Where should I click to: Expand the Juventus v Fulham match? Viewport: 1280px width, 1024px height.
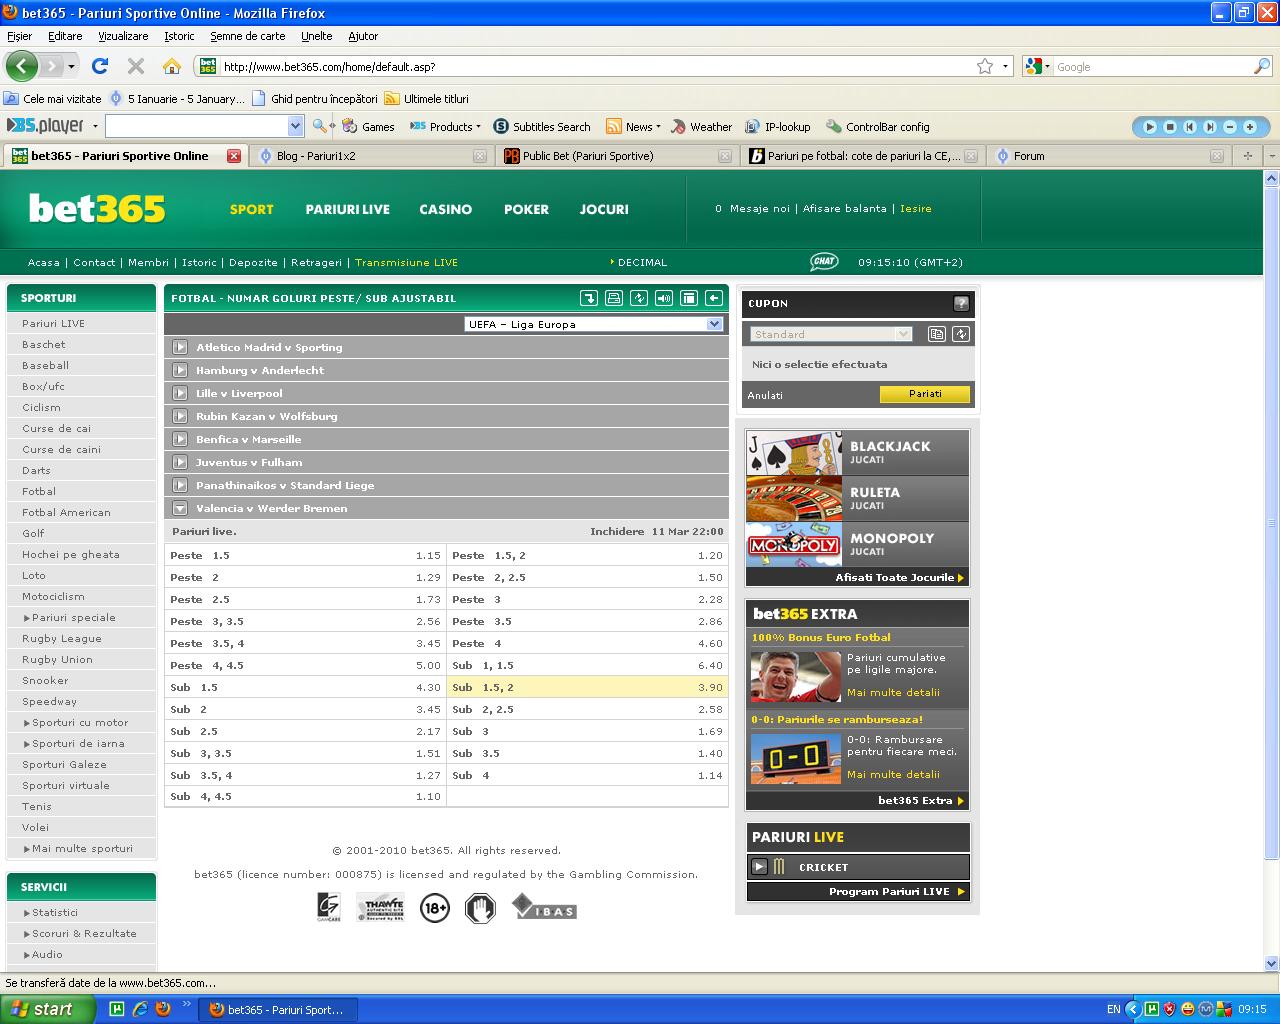coord(180,462)
